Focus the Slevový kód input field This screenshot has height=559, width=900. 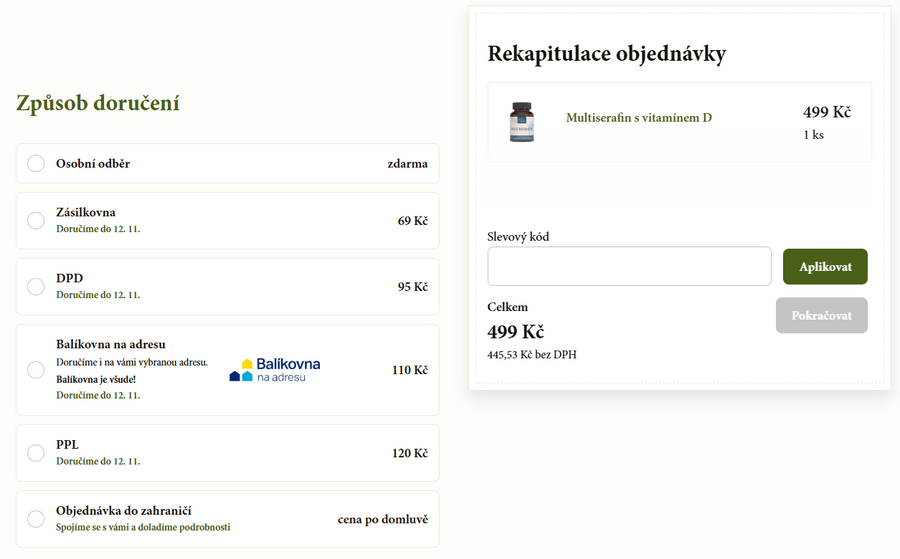629,266
